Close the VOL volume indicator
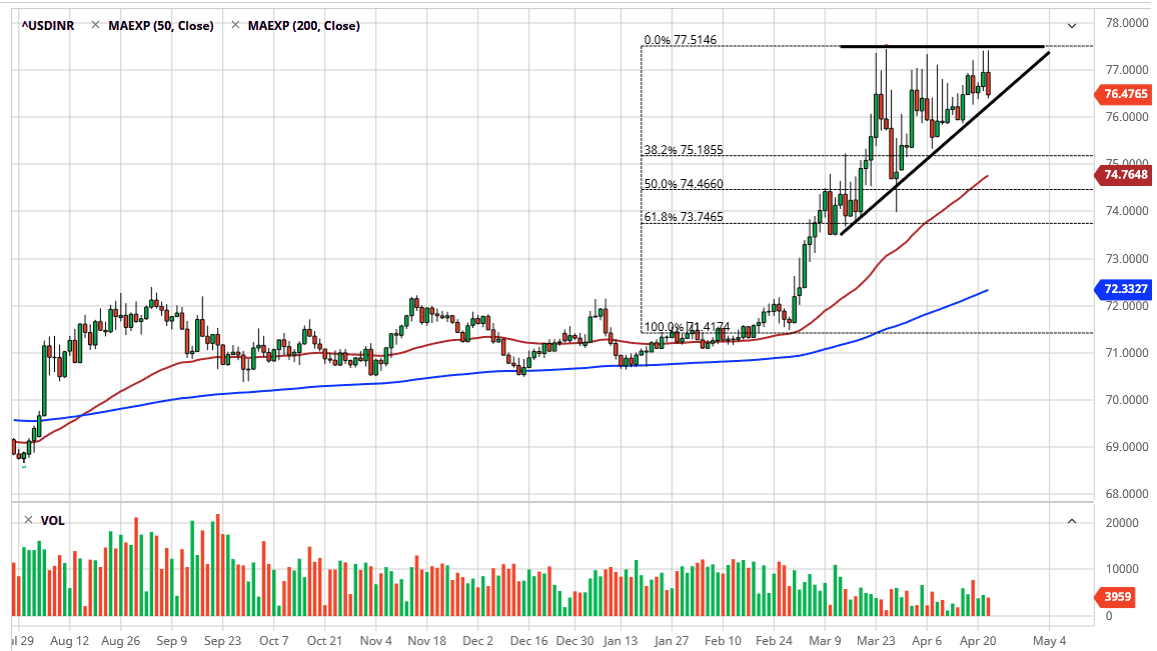The image size is (1157, 651). [28, 520]
